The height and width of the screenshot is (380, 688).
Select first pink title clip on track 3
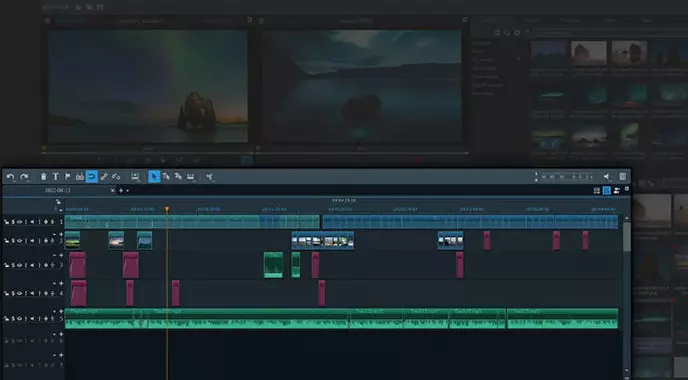[x=78, y=265]
